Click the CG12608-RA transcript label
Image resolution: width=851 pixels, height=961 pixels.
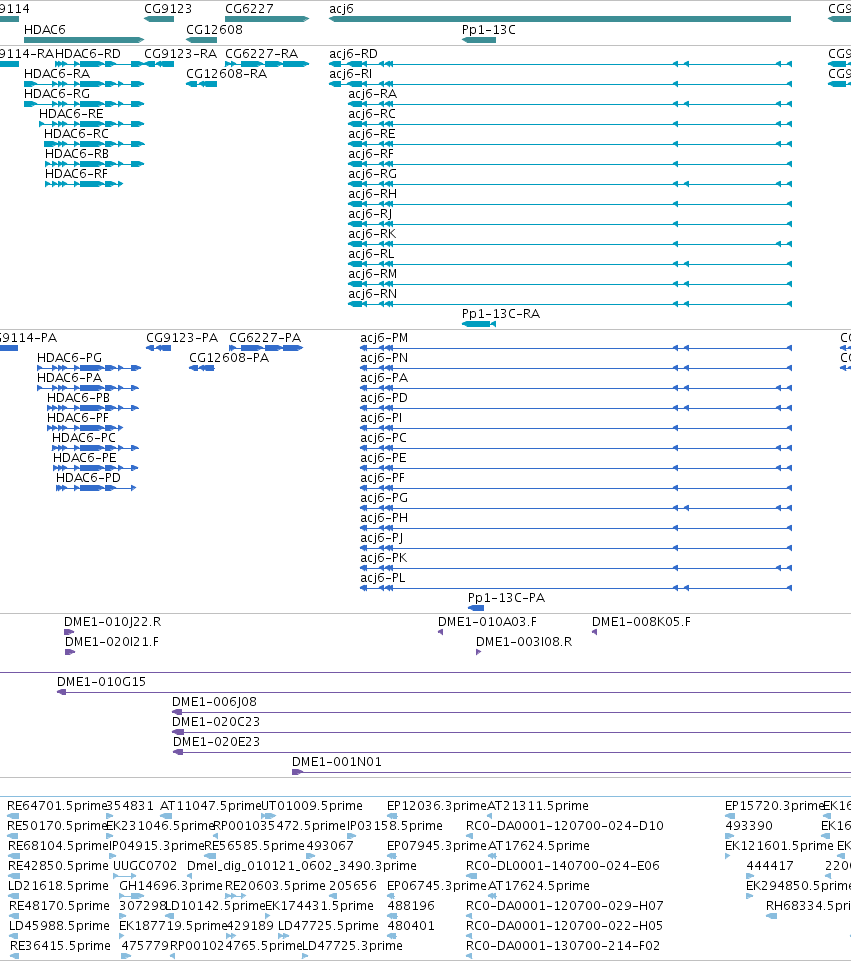(227, 74)
